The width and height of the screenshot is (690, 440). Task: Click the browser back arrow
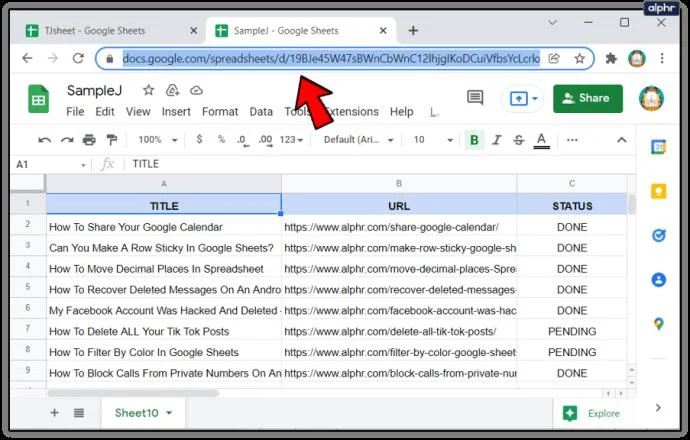(27, 58)
